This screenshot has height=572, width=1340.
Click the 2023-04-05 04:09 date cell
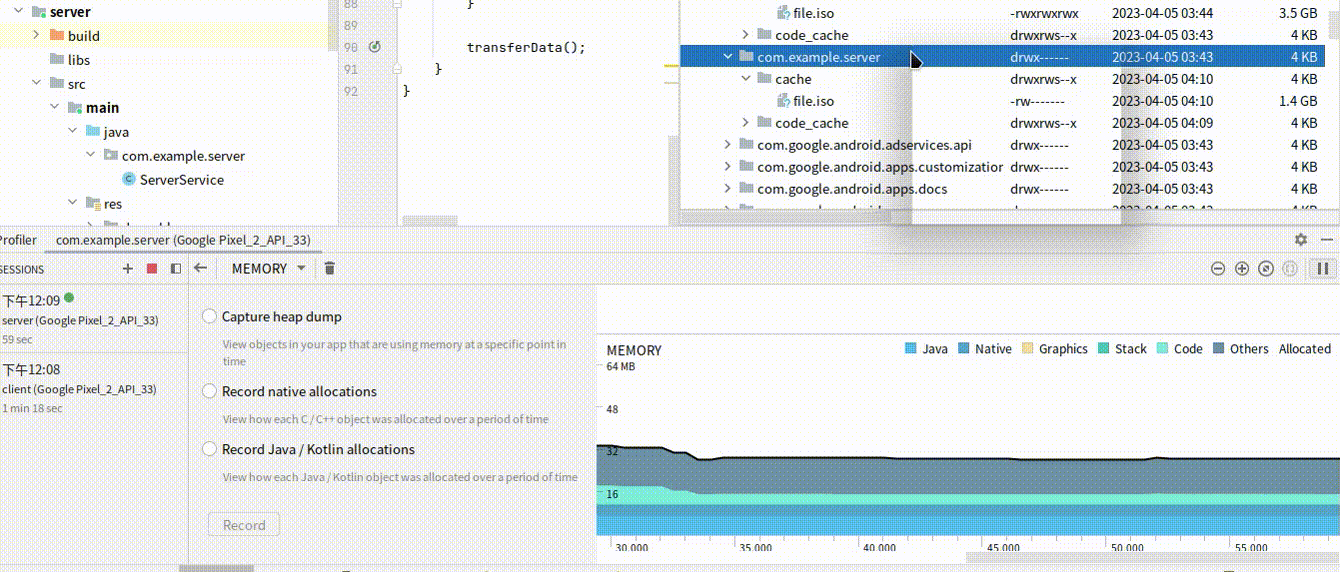tap(1162, 123)
